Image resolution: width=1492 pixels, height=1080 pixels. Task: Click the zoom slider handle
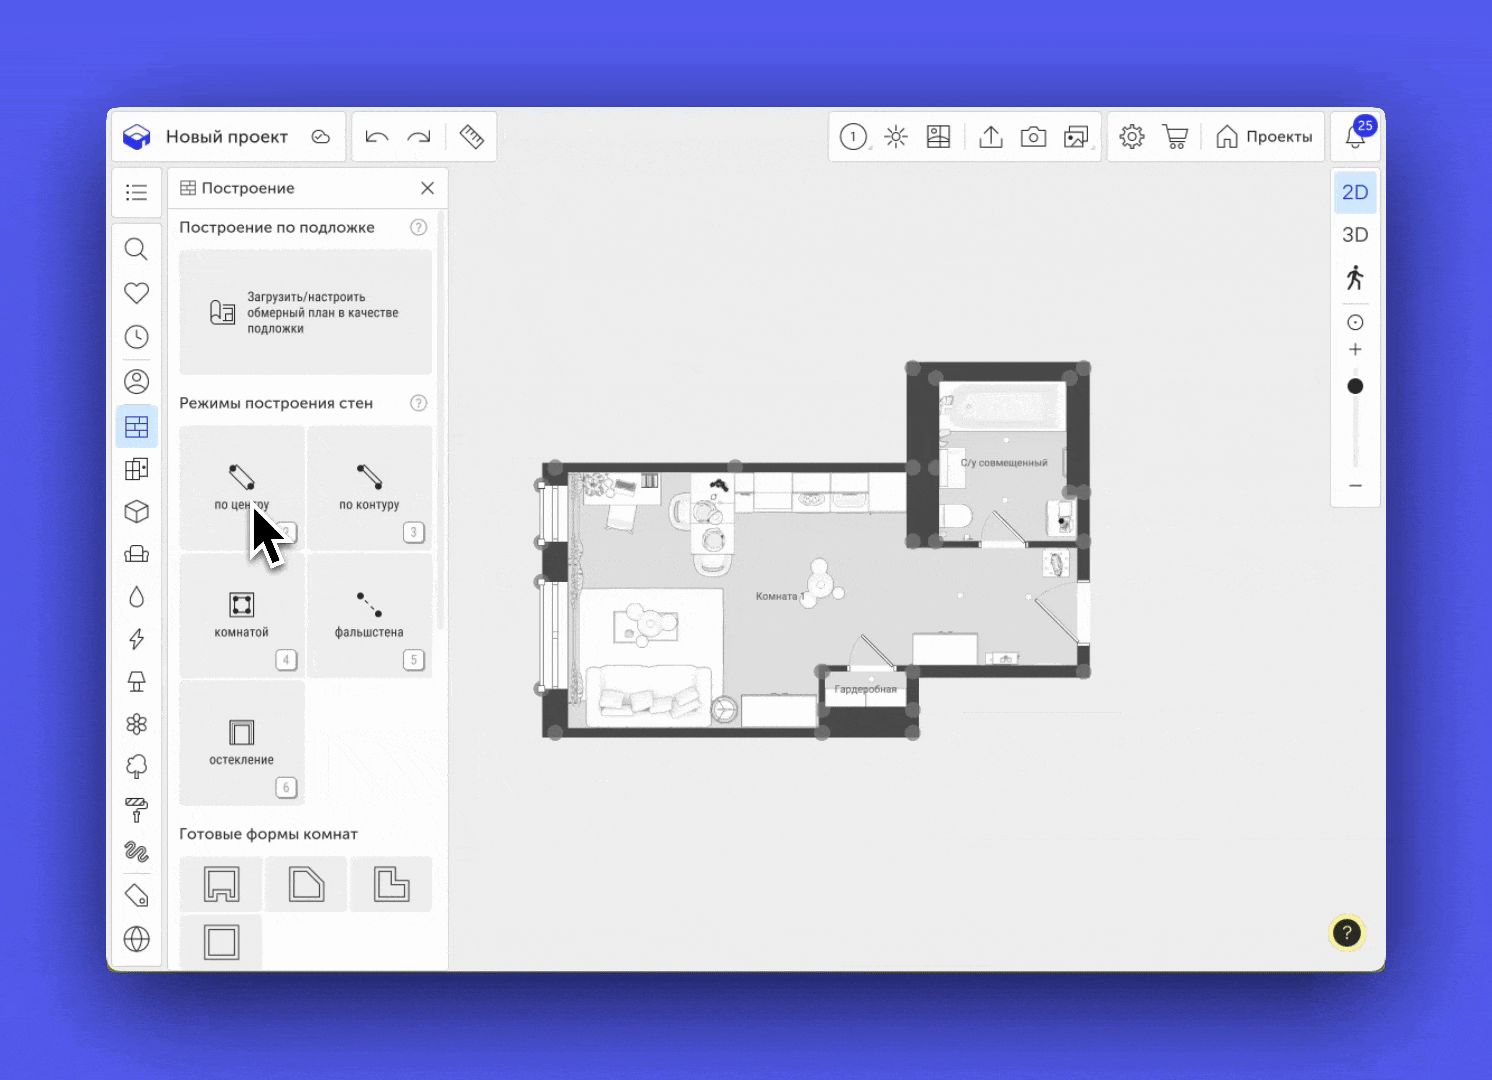coord(1355,386)
